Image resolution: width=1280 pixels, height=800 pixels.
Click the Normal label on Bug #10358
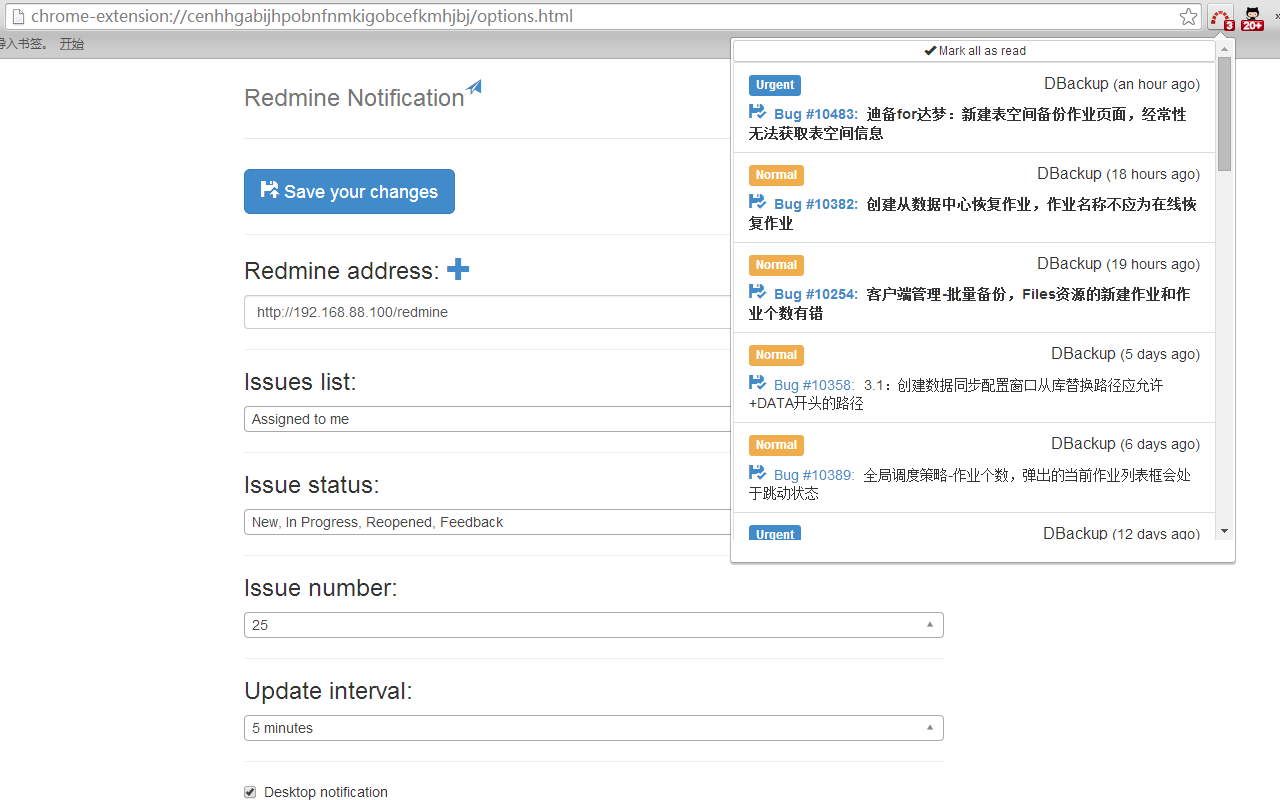tap(776, 355)
